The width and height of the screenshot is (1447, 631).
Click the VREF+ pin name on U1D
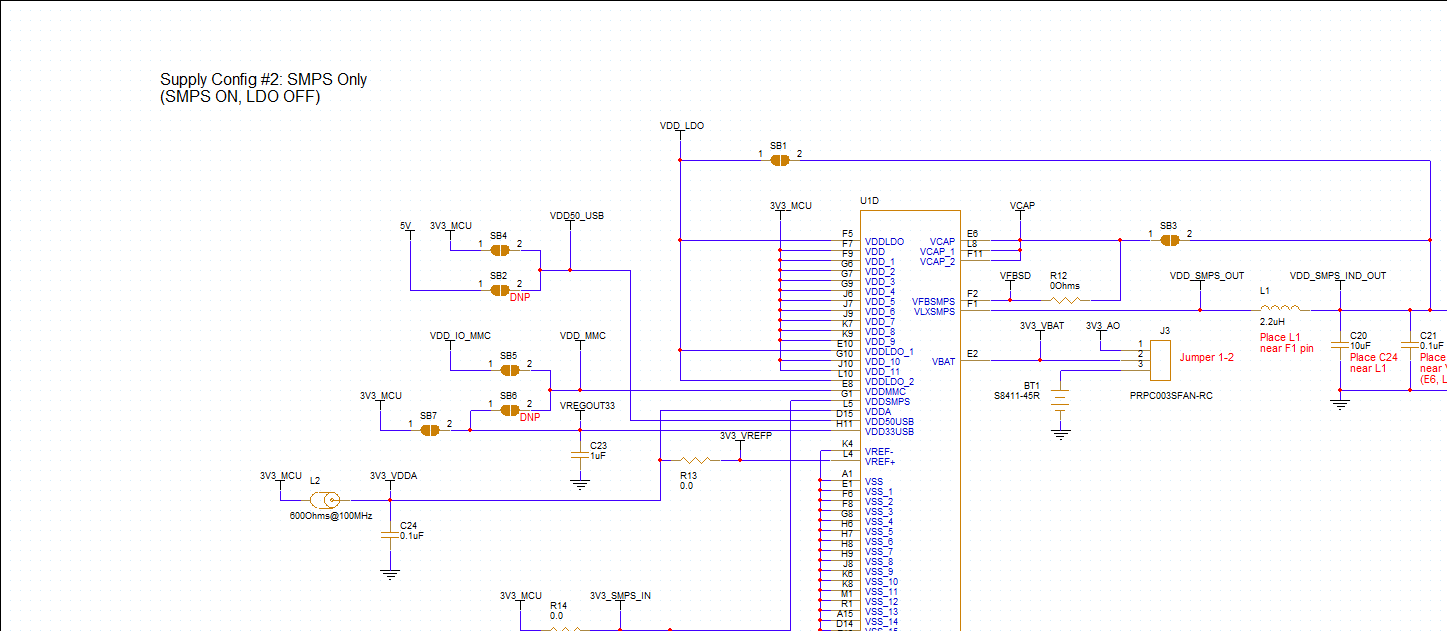[x=880, y=462]
